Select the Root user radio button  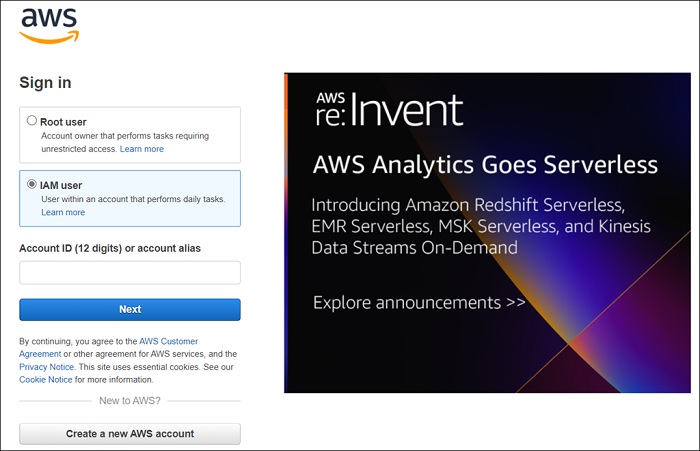32,121
